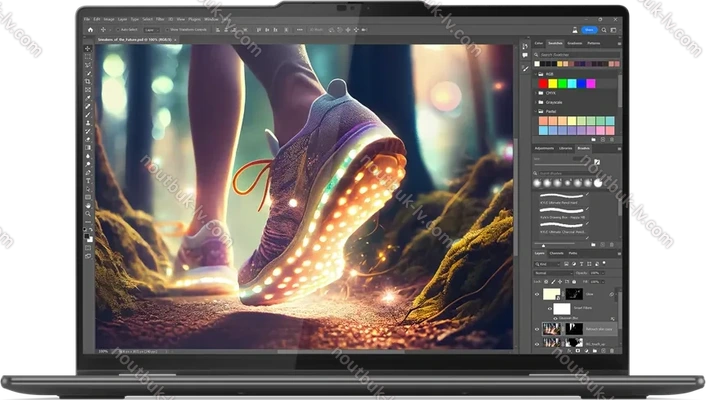Switch to the Channels tab
Image resolution: width=706 pixels, height=400 pixels.
point(558,253)
